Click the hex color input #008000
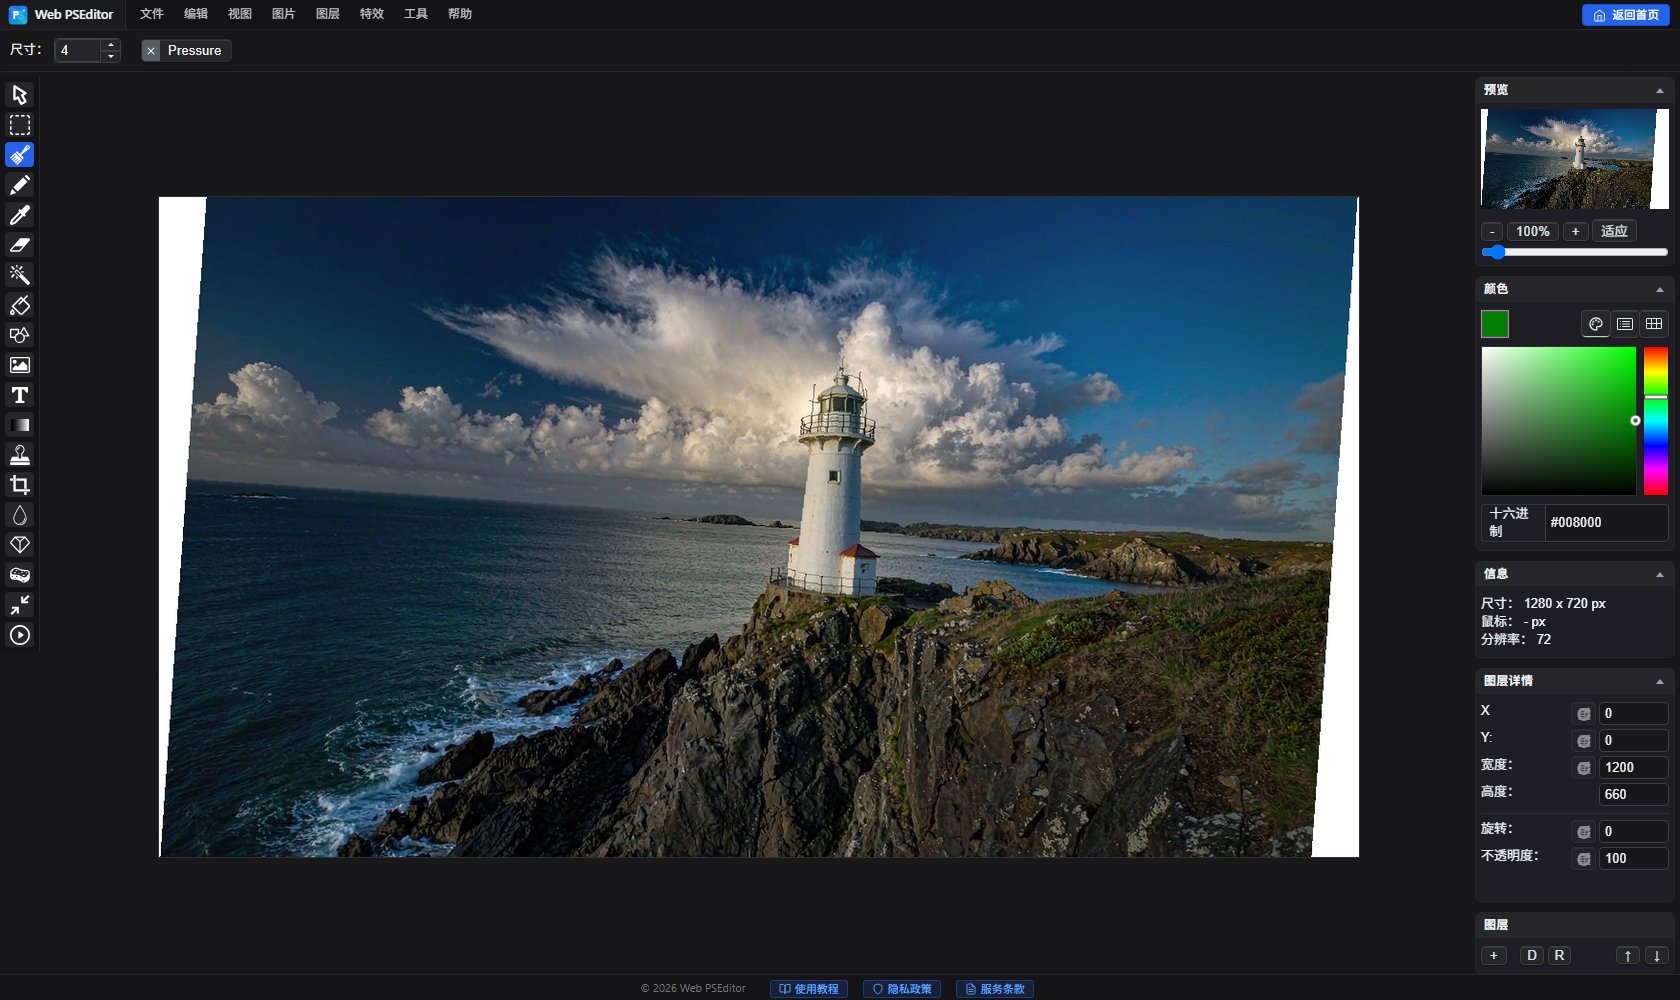 click(1606, 522)
